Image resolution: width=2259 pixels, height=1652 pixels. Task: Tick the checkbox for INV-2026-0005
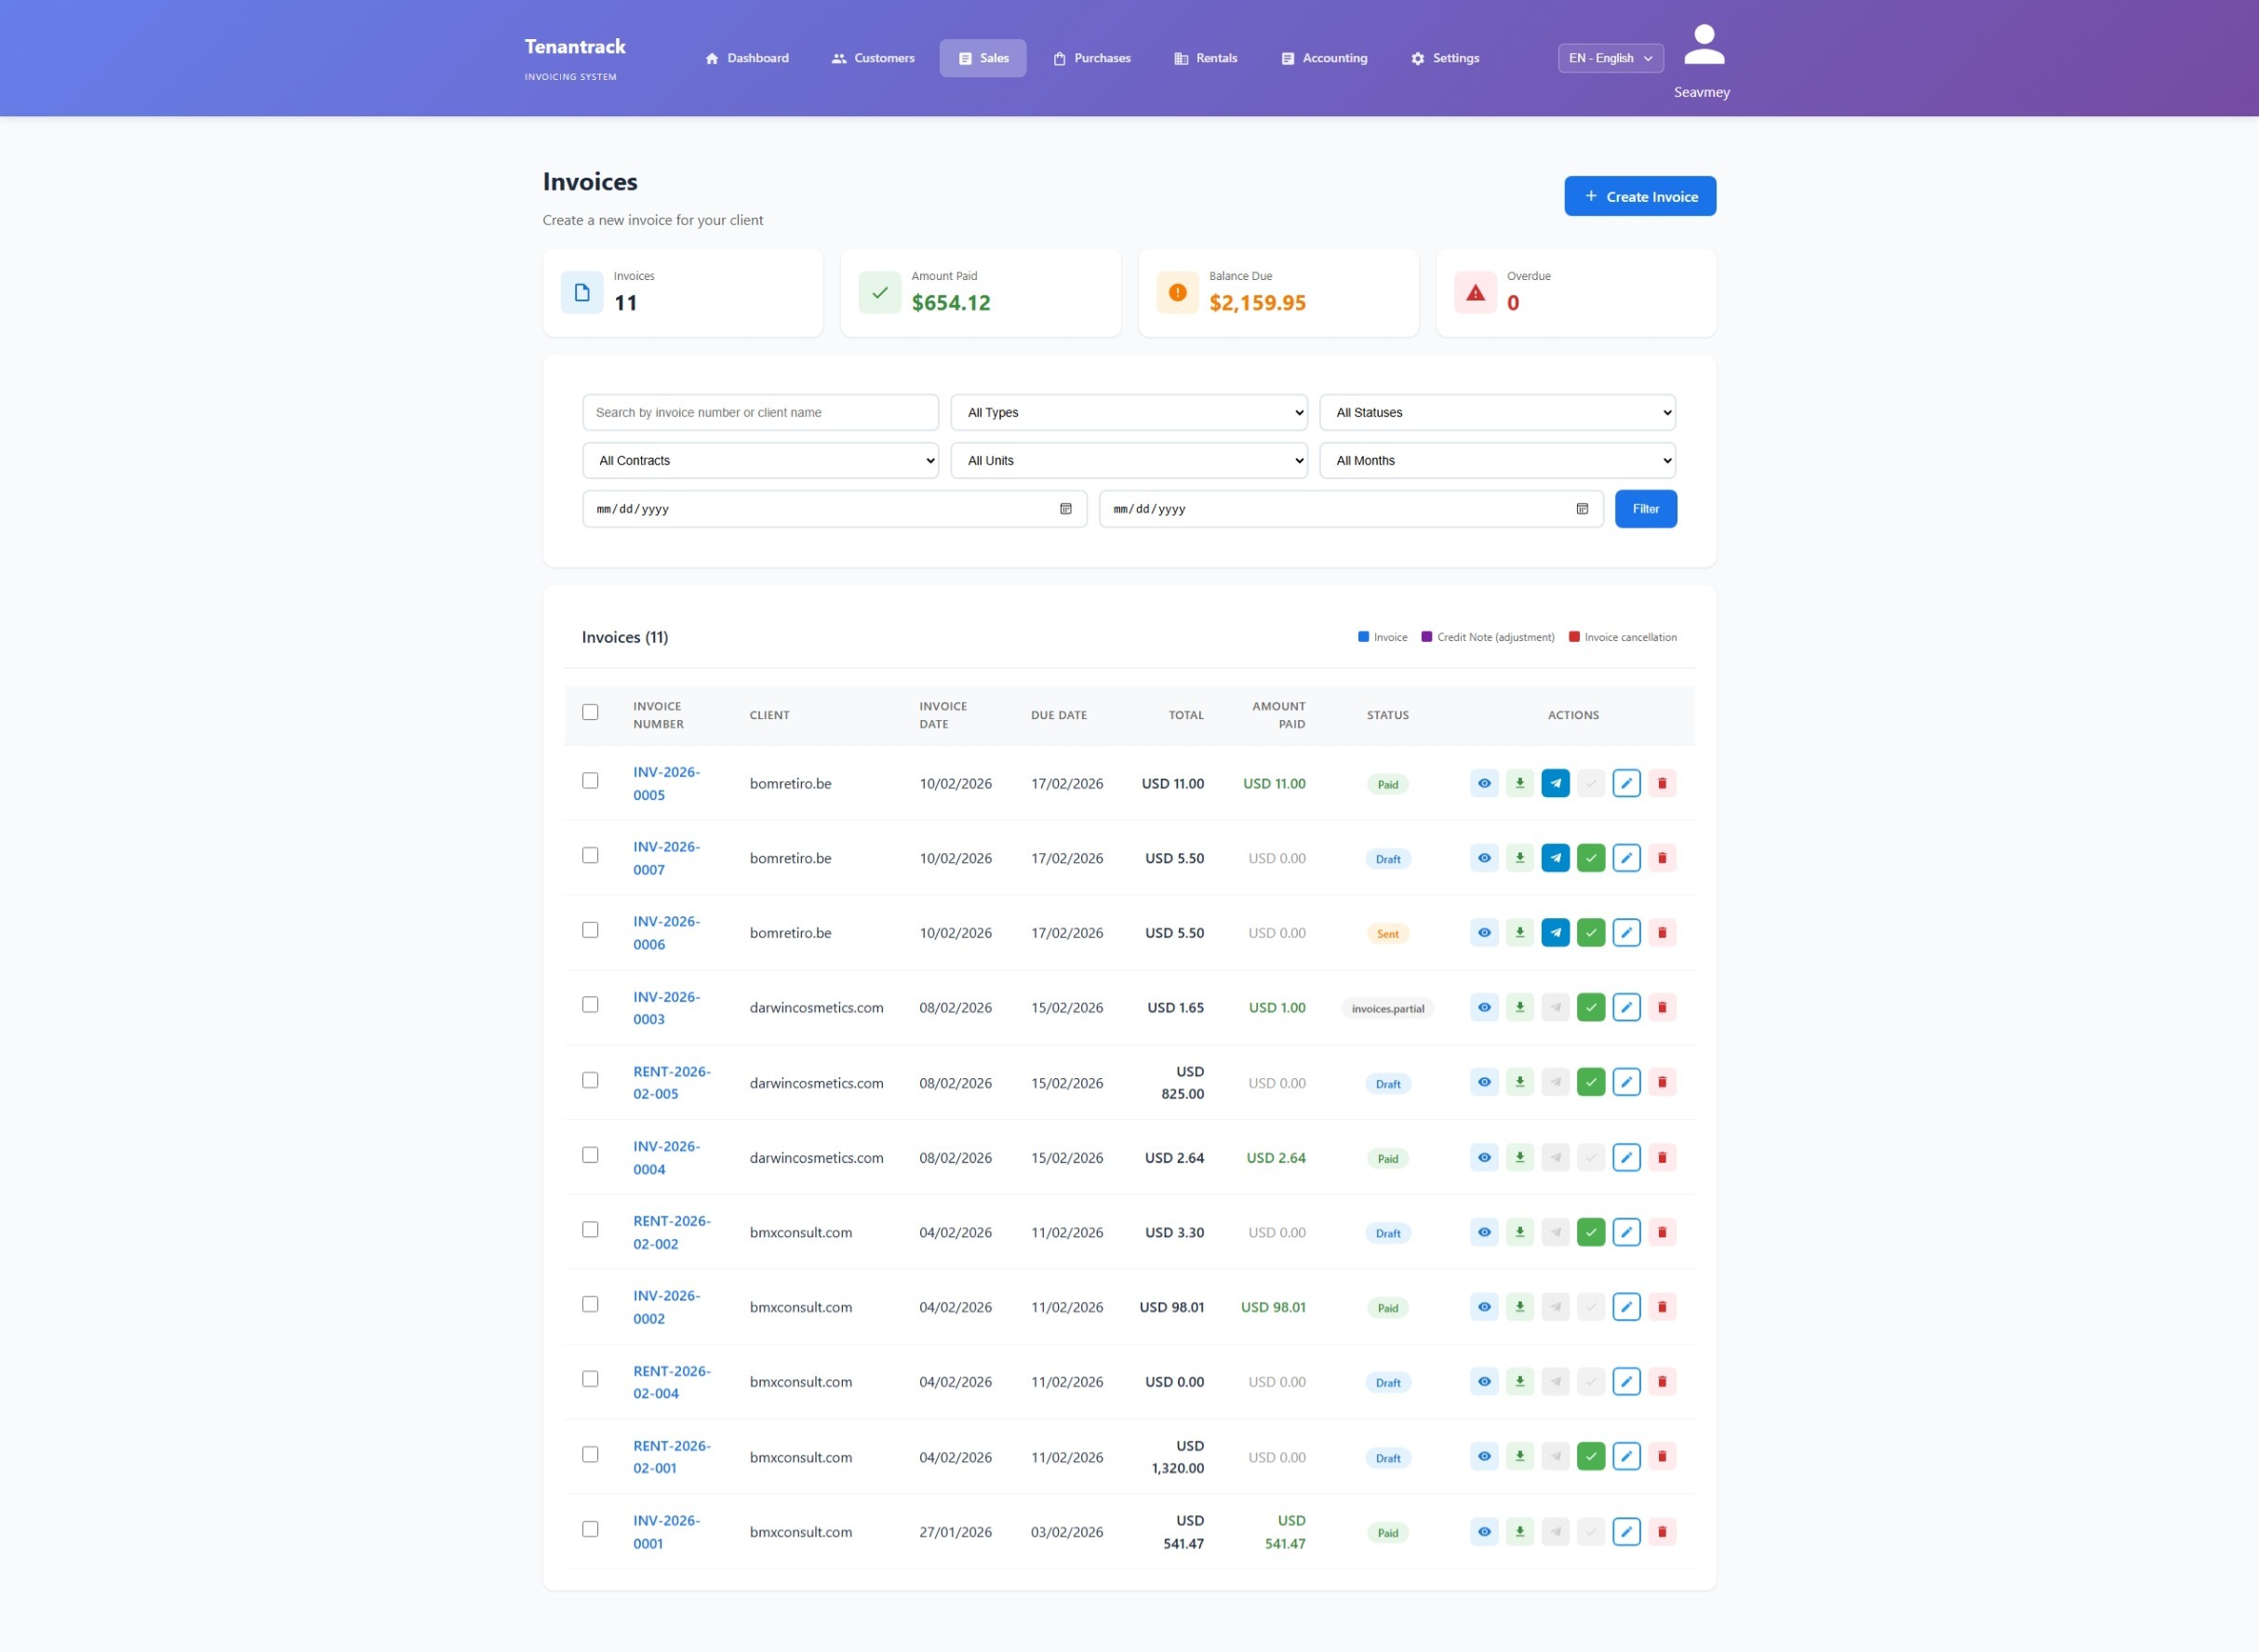(x=590, y=781)
